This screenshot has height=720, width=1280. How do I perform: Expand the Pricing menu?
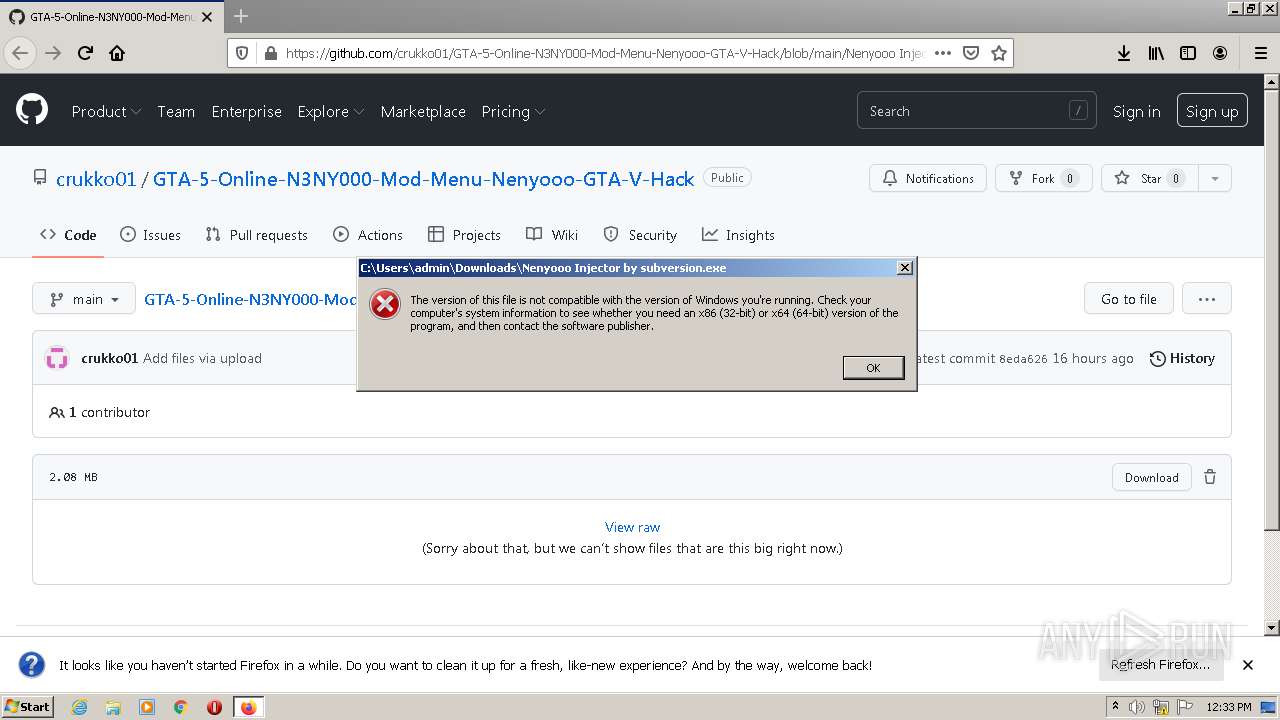click(x=513, y=111)
